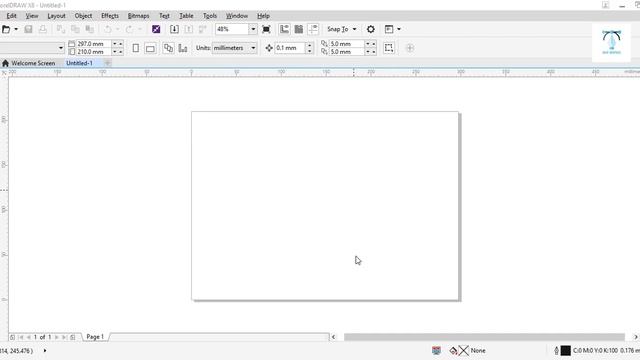Click the Redo arrow icon
The image size is (640, 360).
129,29
